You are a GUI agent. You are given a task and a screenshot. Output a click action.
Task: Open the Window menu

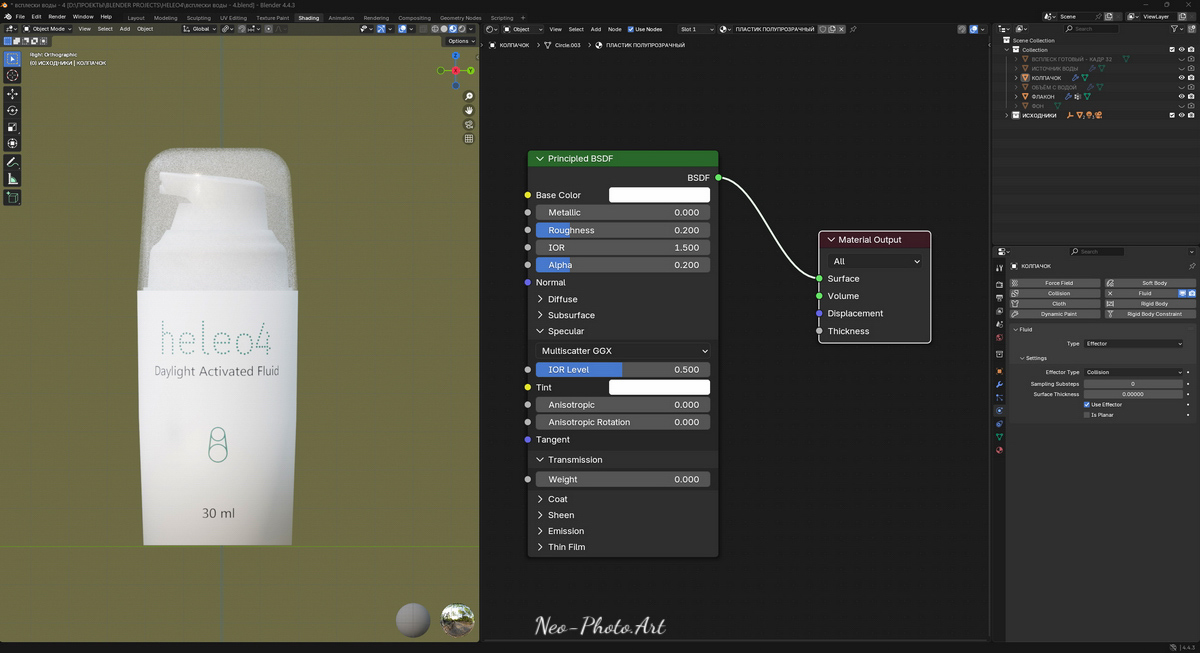83,17
